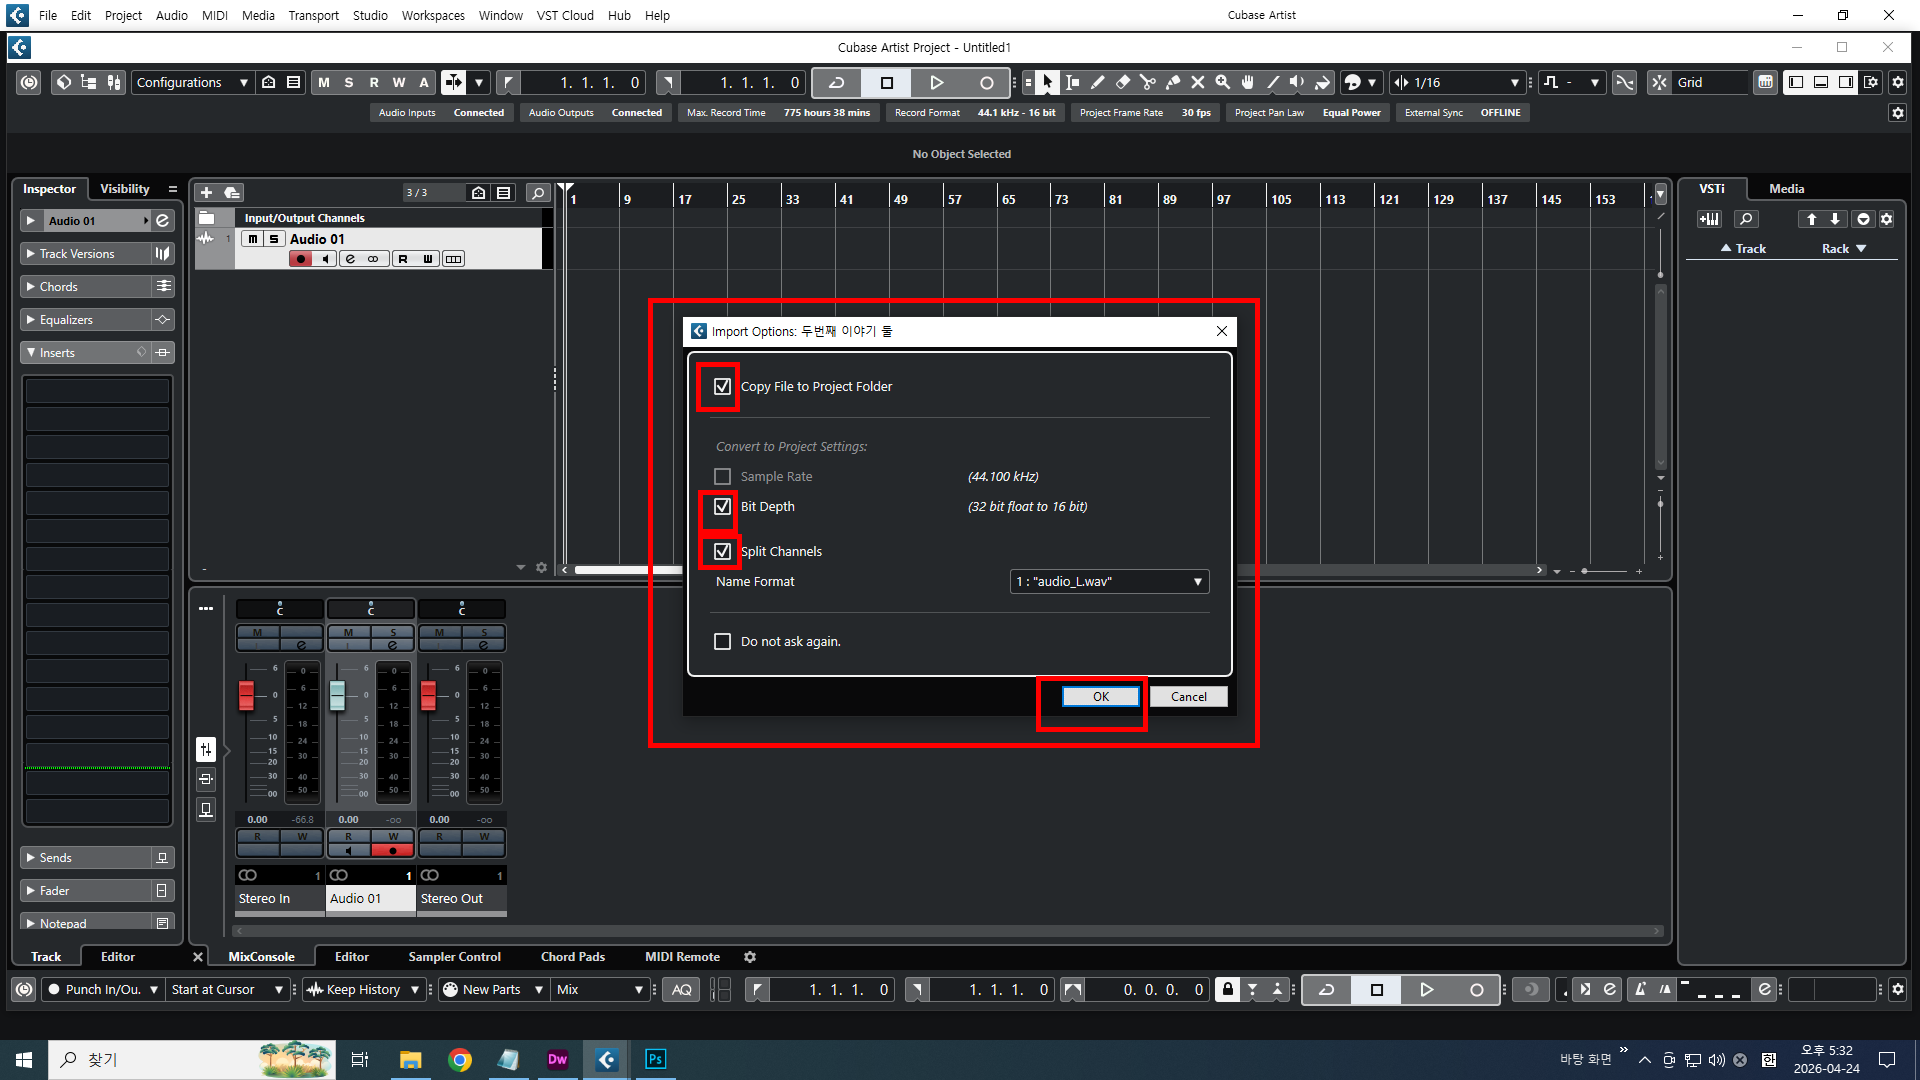The width and height of the screenshot is (1920, 1080).
Task: Toggle the Bit Depth checkbox
Action: coord(722,507)
